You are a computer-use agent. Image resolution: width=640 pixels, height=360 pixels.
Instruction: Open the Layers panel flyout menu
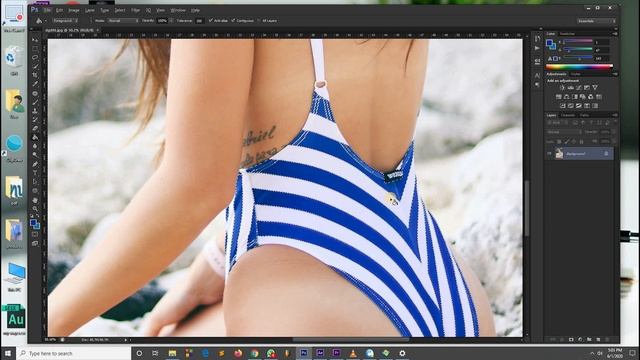pos(615,115)
